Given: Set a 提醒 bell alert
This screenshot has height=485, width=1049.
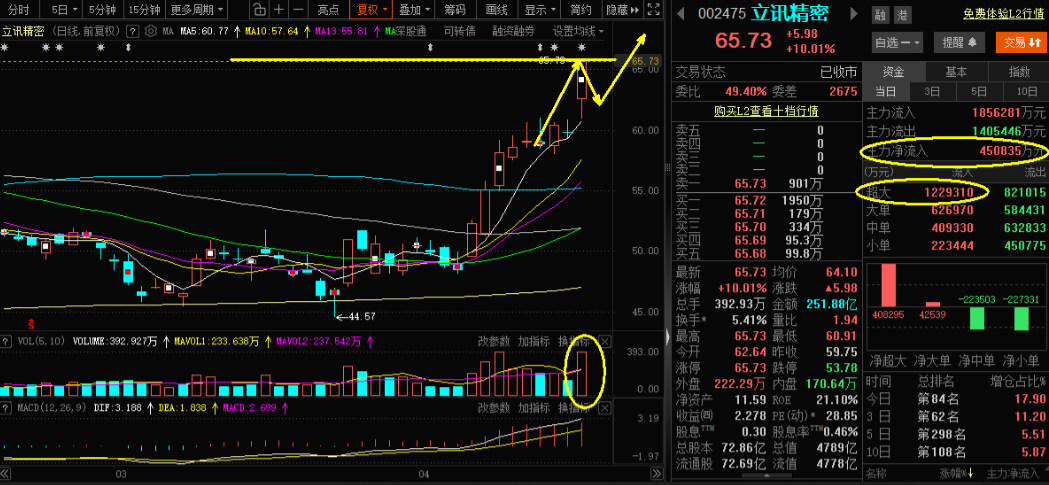Looking at the screenshot, I should (x=959, y=43).
